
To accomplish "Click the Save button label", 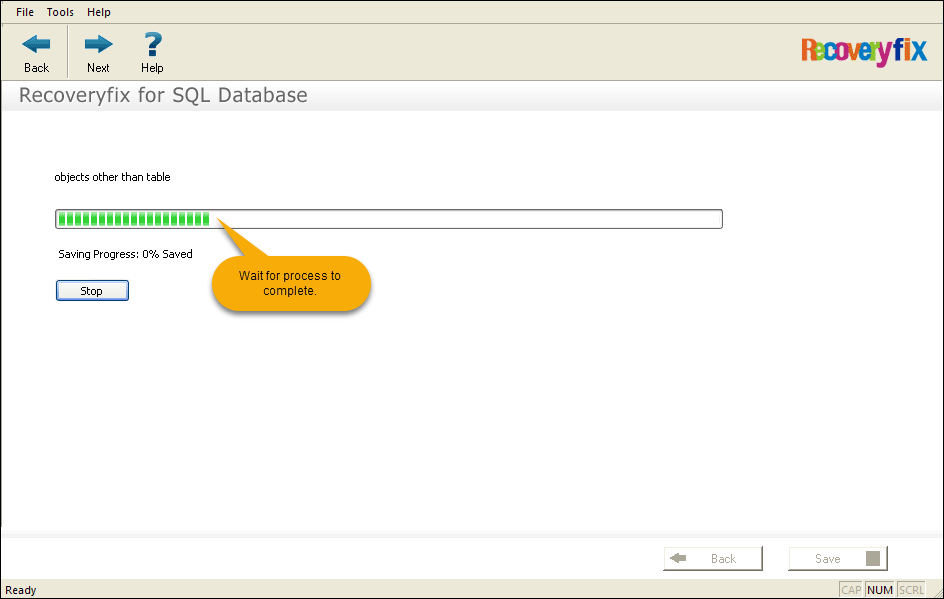I will (x=828, y=559).
